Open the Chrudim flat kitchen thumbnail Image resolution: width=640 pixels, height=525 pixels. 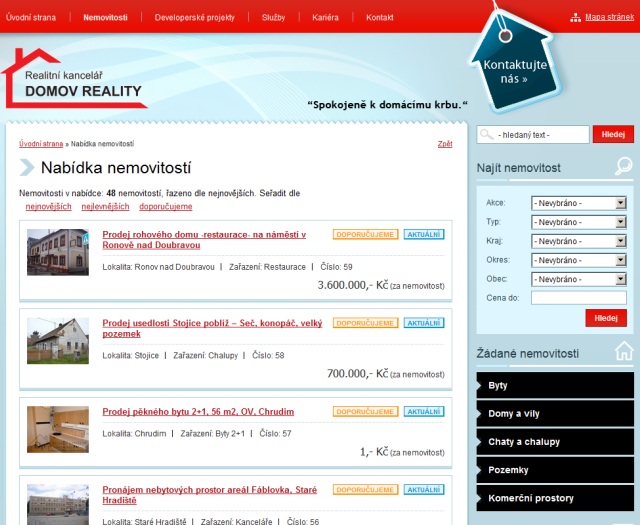pyautogui.click(x=58, y=429)
